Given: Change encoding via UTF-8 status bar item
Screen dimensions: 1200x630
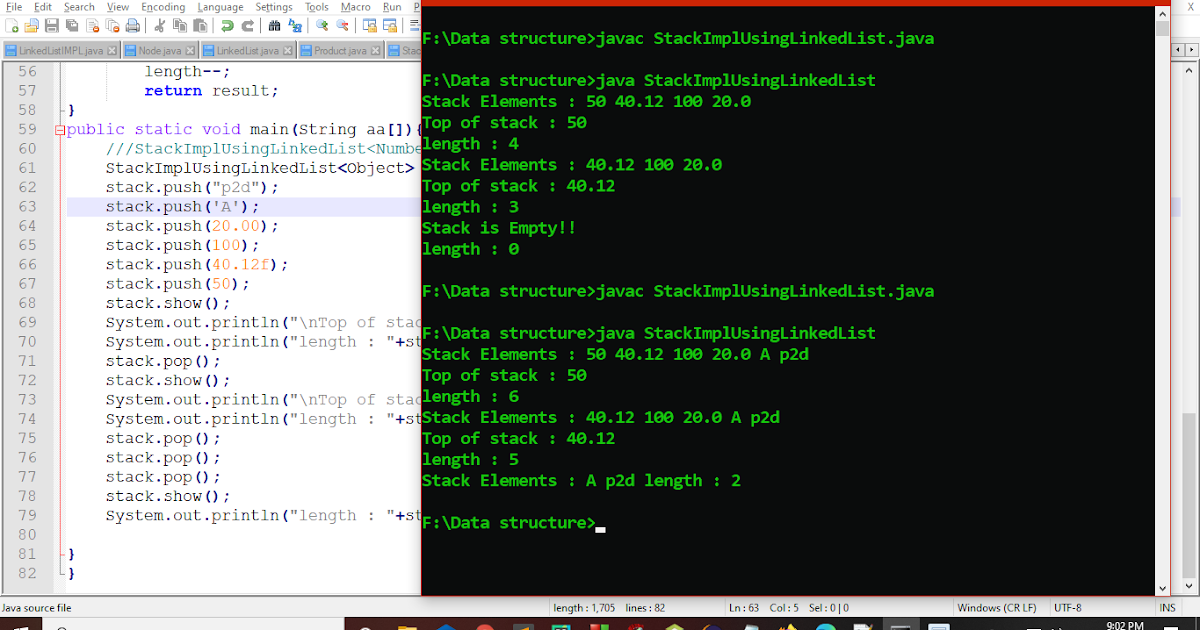Looking at the screenshot, I should (x=1067, y=607).
